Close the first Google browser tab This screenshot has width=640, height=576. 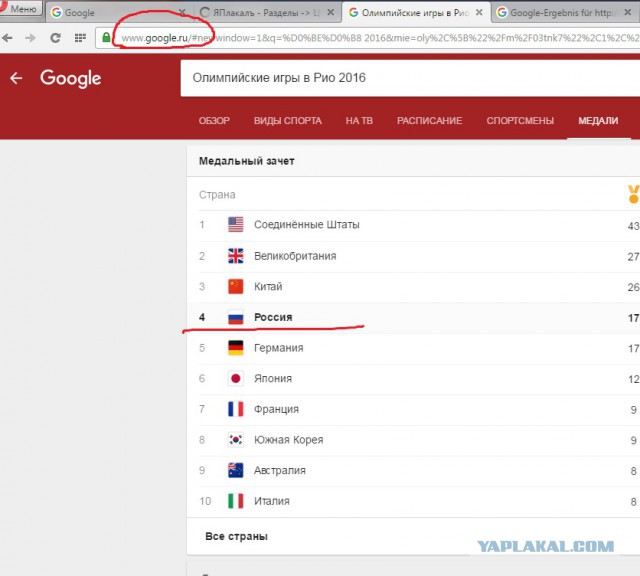[182, 13]
